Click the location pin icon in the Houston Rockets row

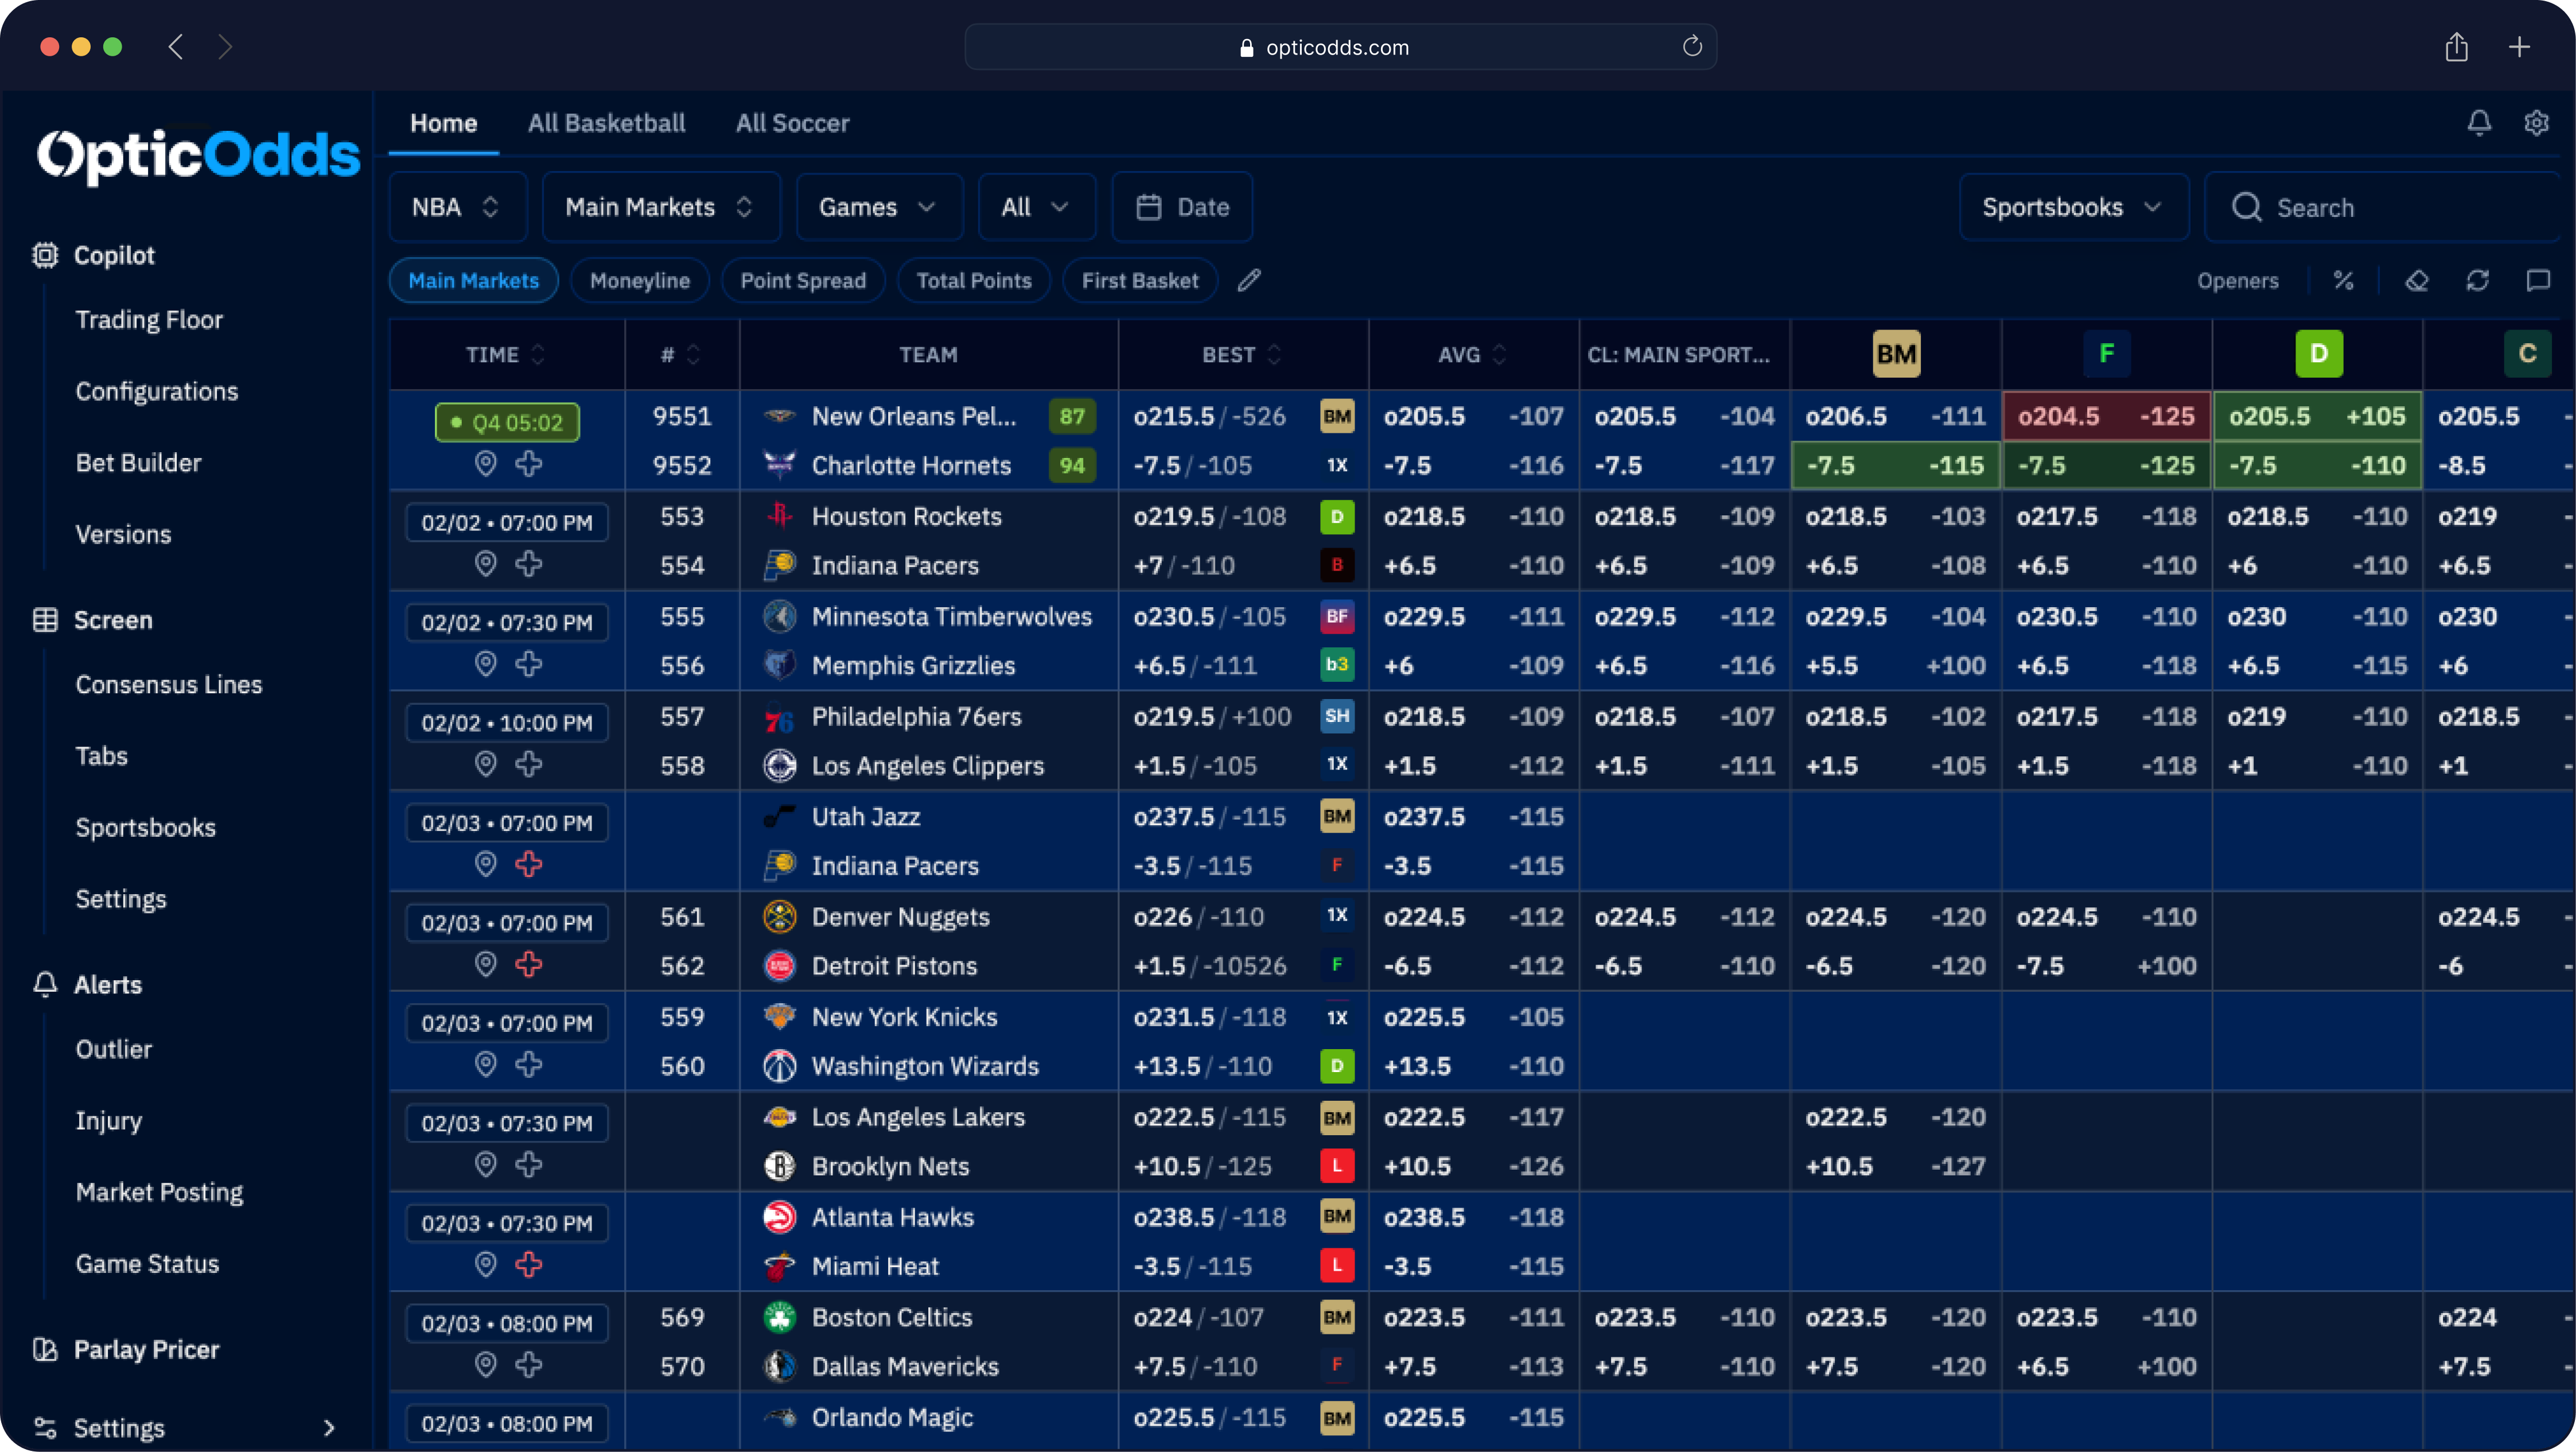(485, 564)
